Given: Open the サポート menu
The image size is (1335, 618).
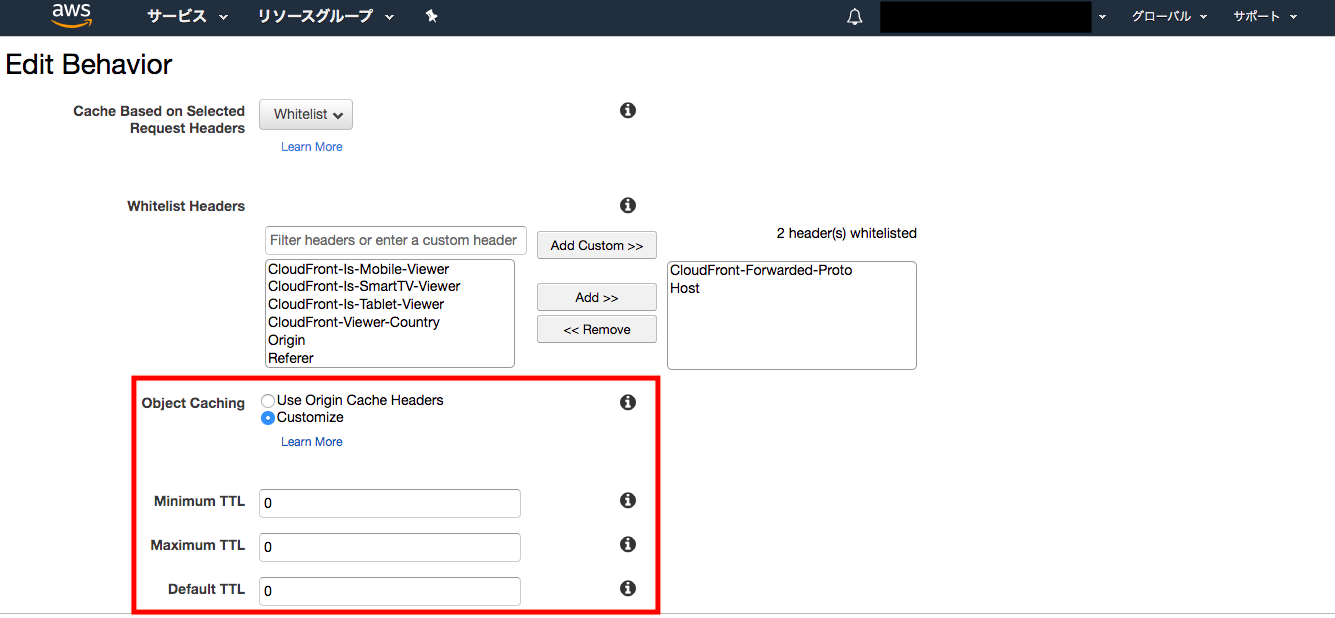Looking at the screenshot, I should pyautogui.click(x=1265, y=17).
